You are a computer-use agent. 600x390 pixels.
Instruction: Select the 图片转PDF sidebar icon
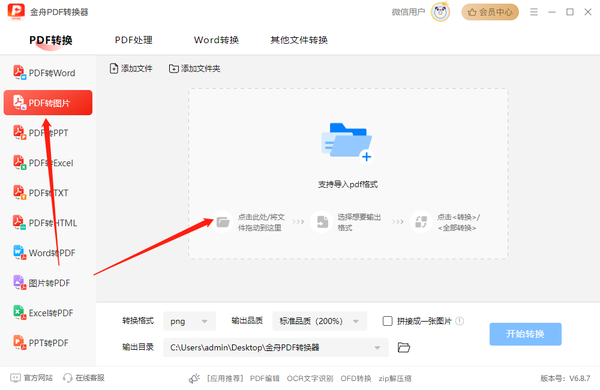click(x=19, y=282)
